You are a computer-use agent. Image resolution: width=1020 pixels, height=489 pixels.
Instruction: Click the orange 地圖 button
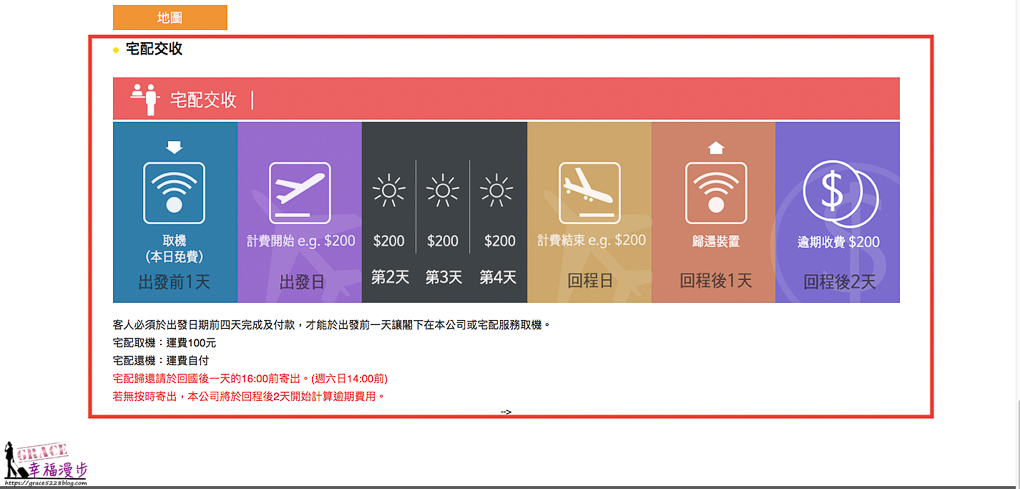(x=170, y=18)
